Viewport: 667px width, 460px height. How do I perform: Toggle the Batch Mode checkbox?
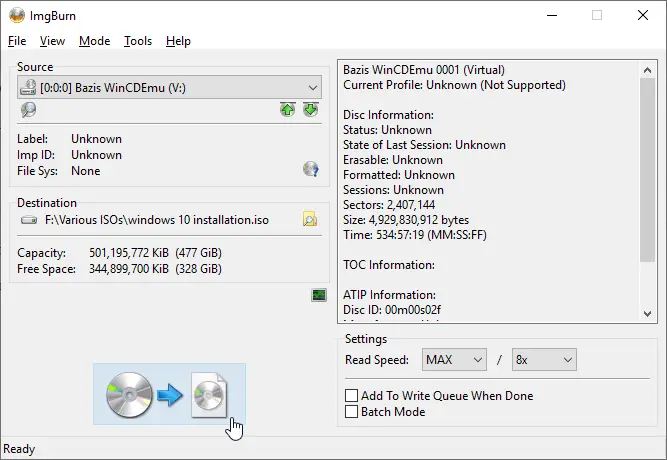coord(351,412)
